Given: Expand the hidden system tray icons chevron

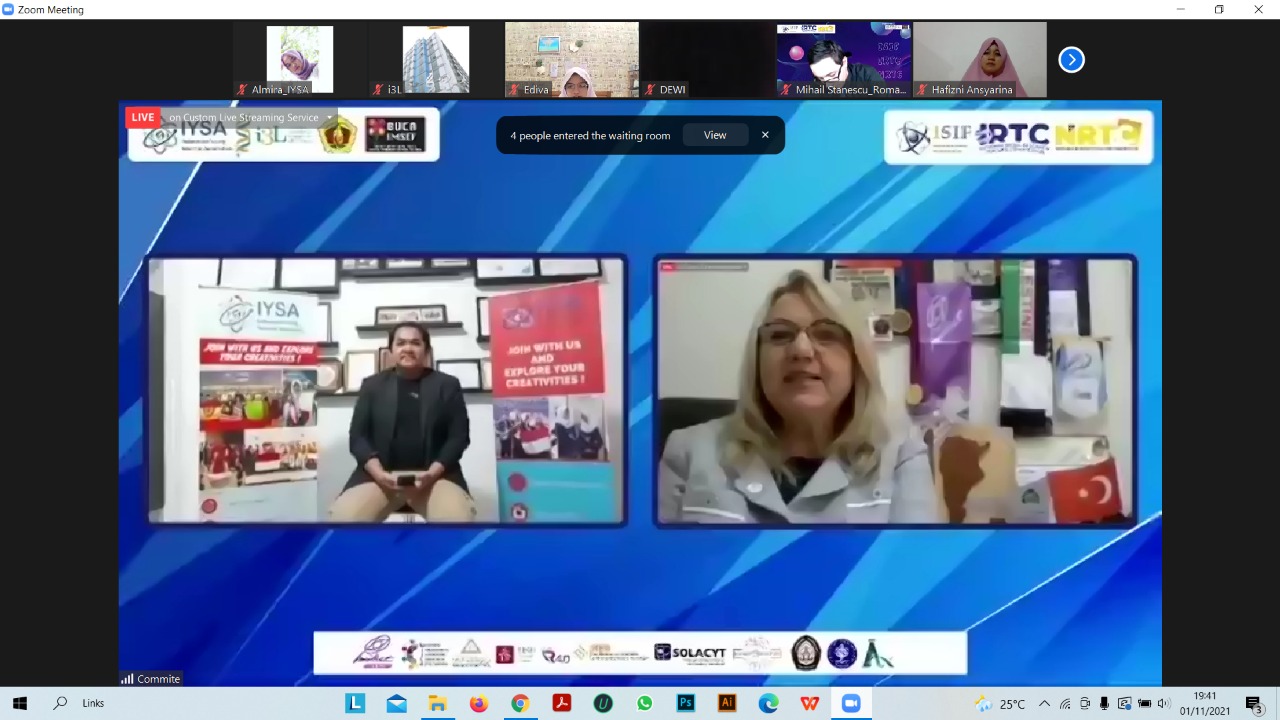Looking at the screenshot, I should (x=1044, y=703).
